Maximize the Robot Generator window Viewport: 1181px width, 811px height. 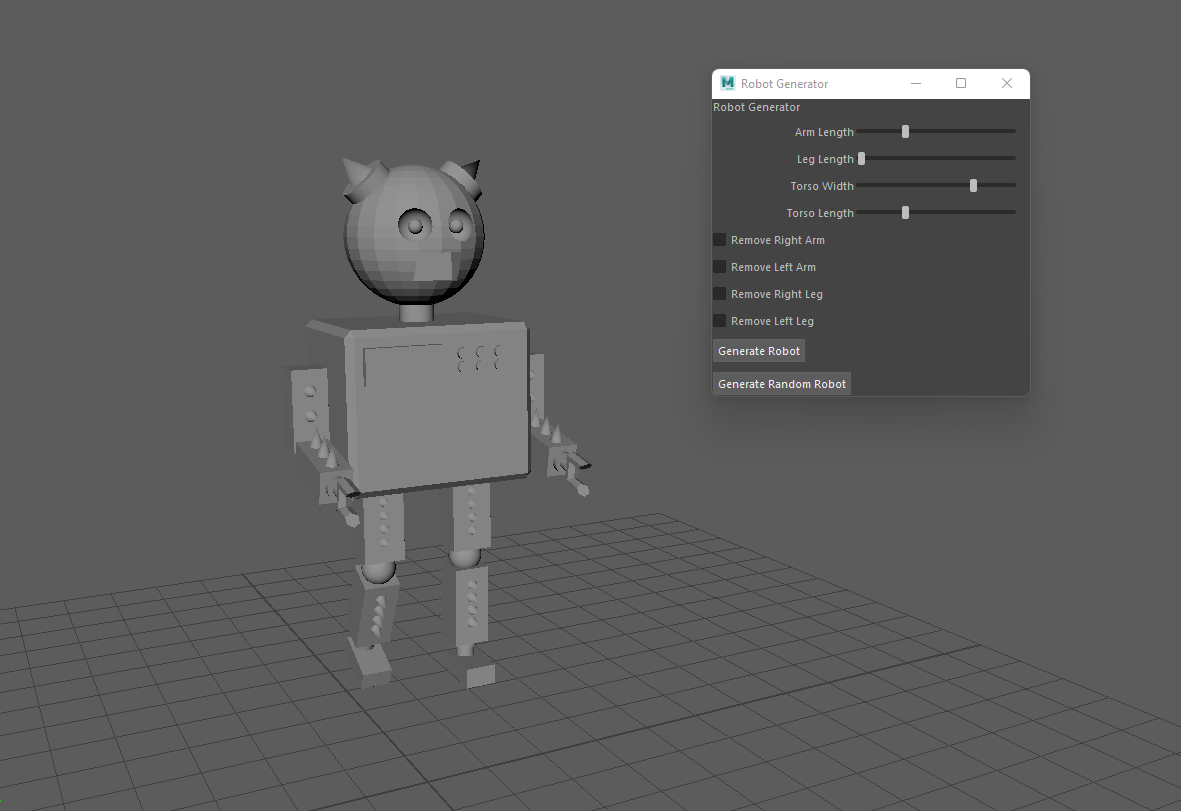pyautogui.click(x=961, y=84)
